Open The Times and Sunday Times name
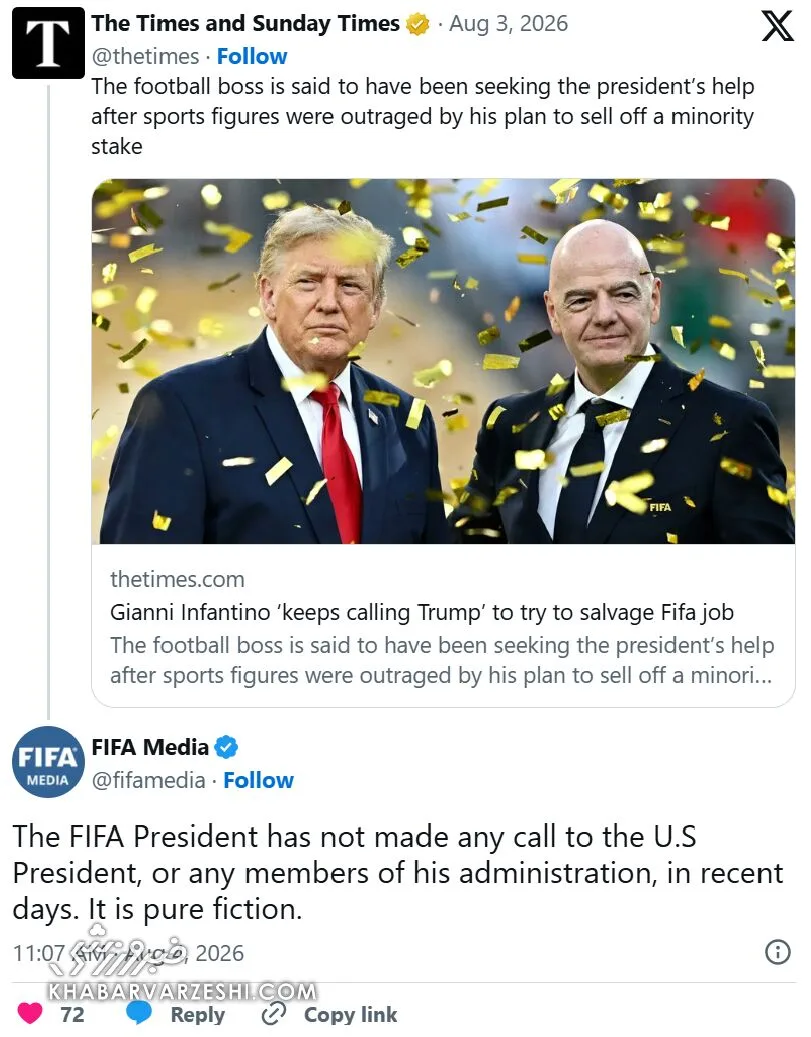This screenshot has height=1037, width=811. (x=245, y=24)
